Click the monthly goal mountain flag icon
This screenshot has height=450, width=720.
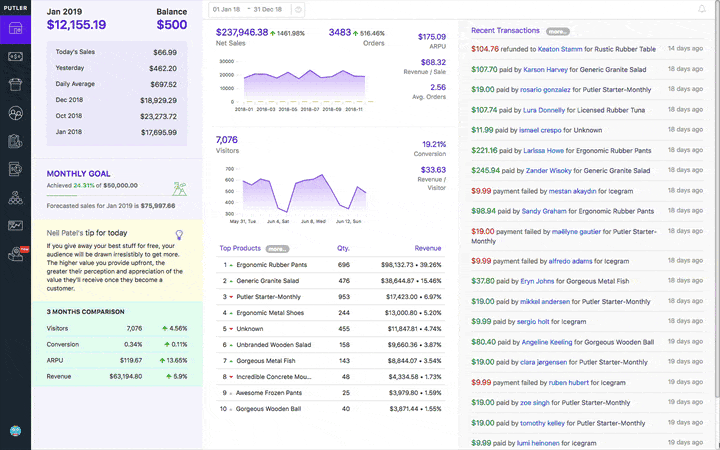point(179,187)
